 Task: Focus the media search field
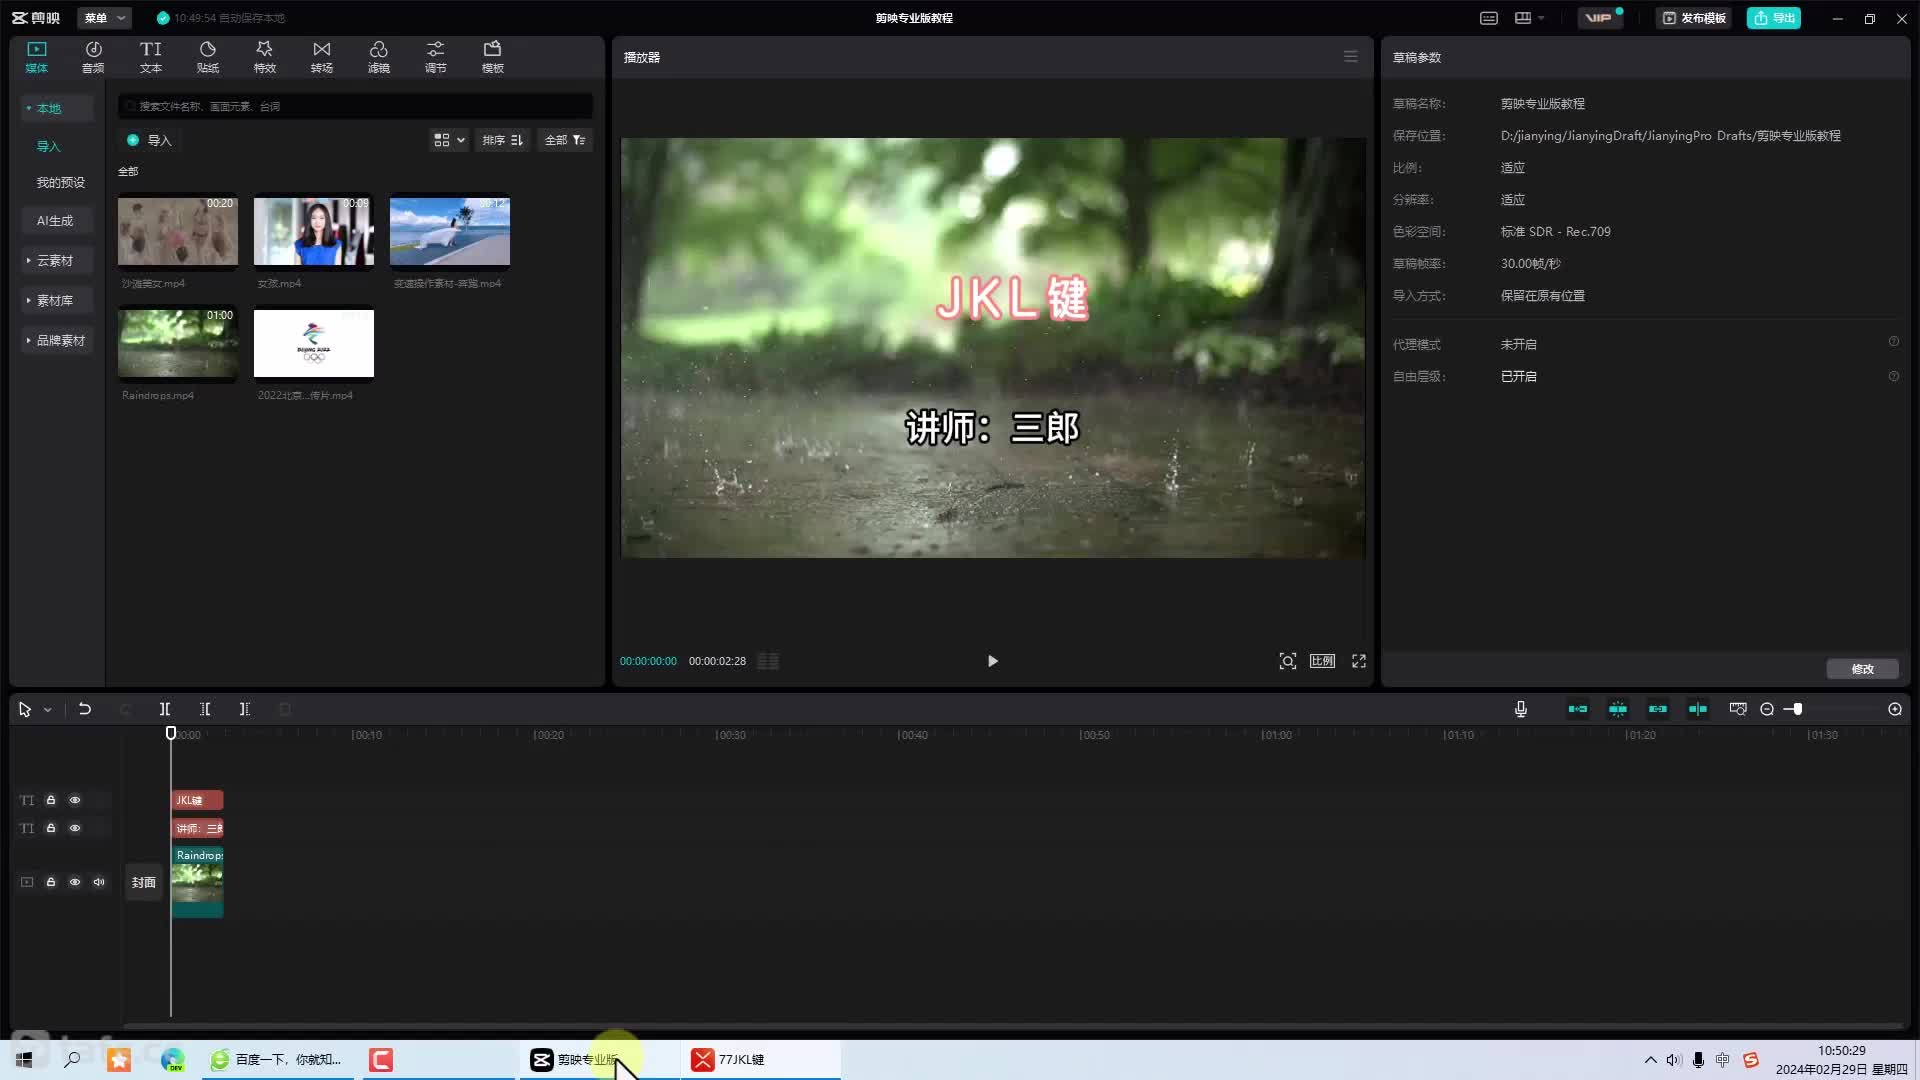point(355,106)
